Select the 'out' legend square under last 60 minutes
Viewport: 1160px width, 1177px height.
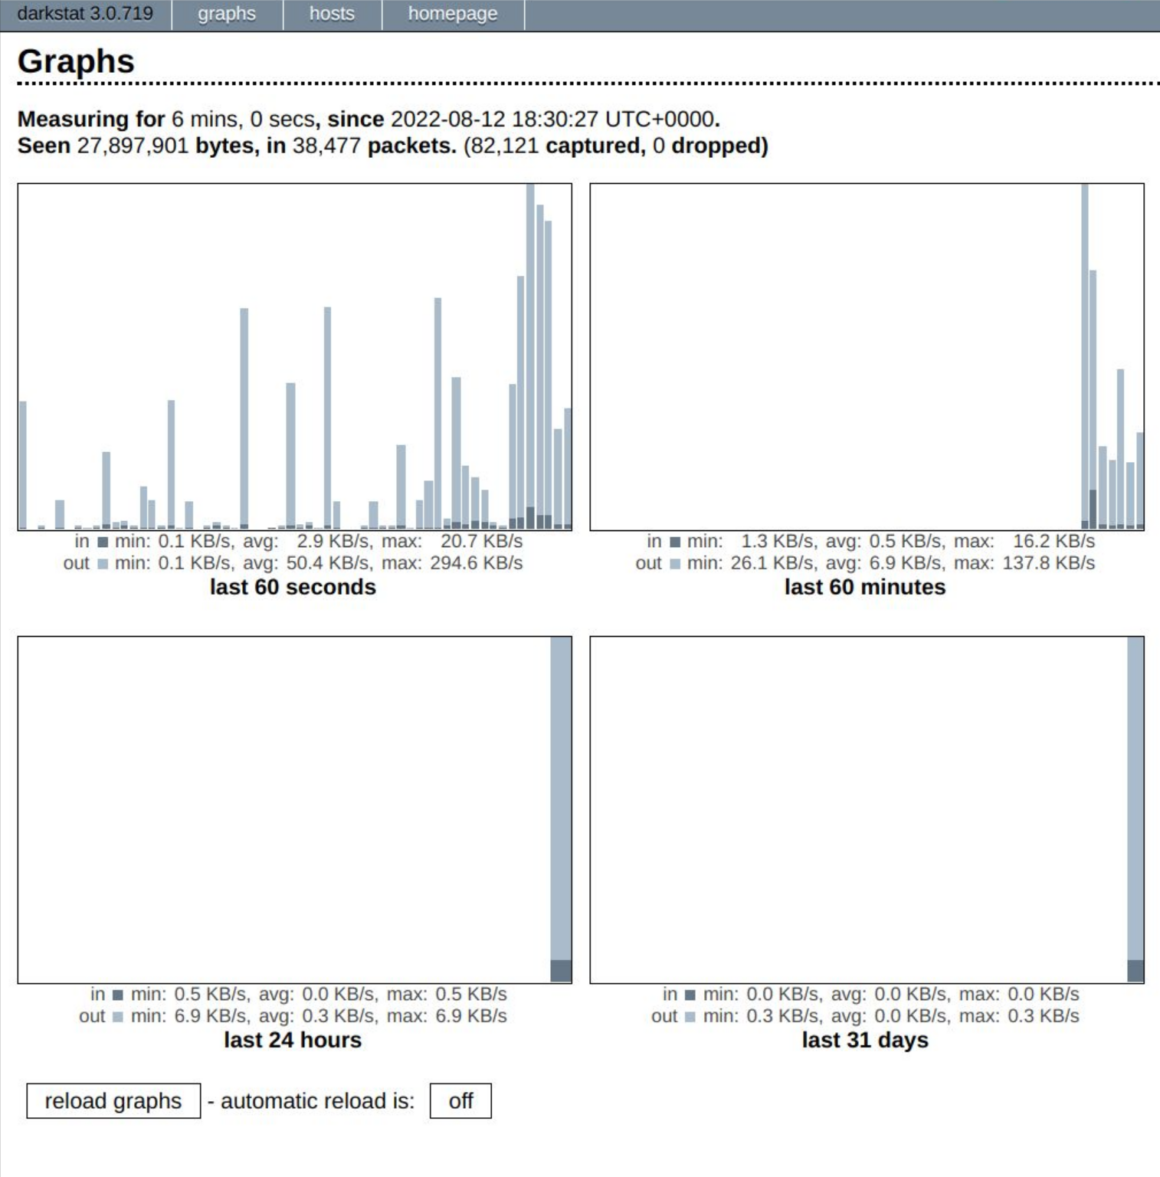coord(675,564)
